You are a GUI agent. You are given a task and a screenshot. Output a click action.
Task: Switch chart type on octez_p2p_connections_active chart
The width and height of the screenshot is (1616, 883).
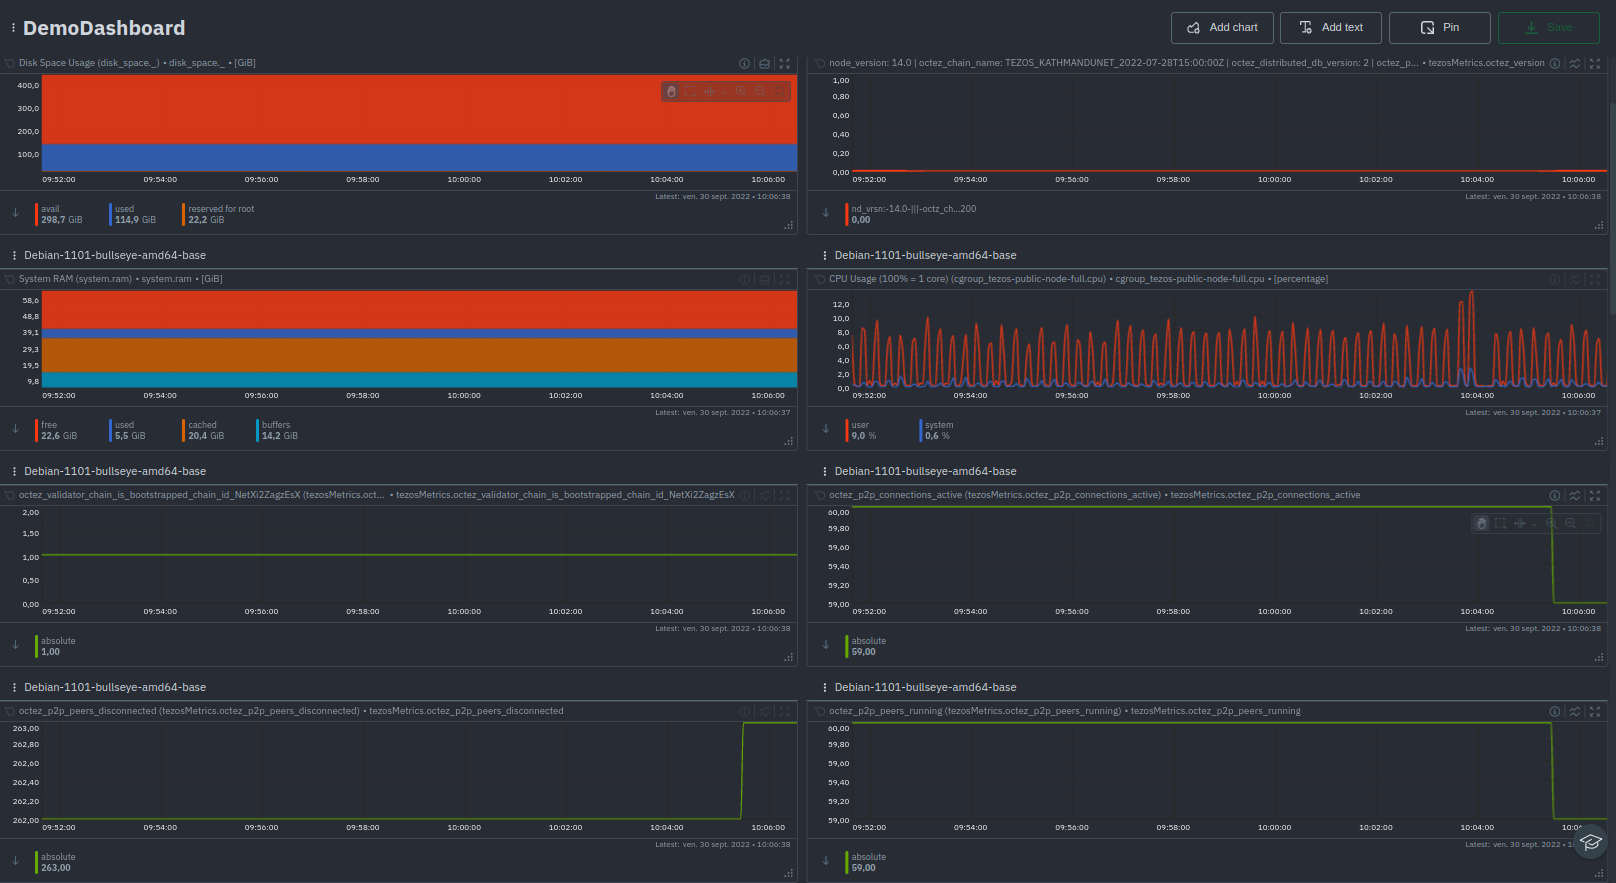coord(1575,495)
